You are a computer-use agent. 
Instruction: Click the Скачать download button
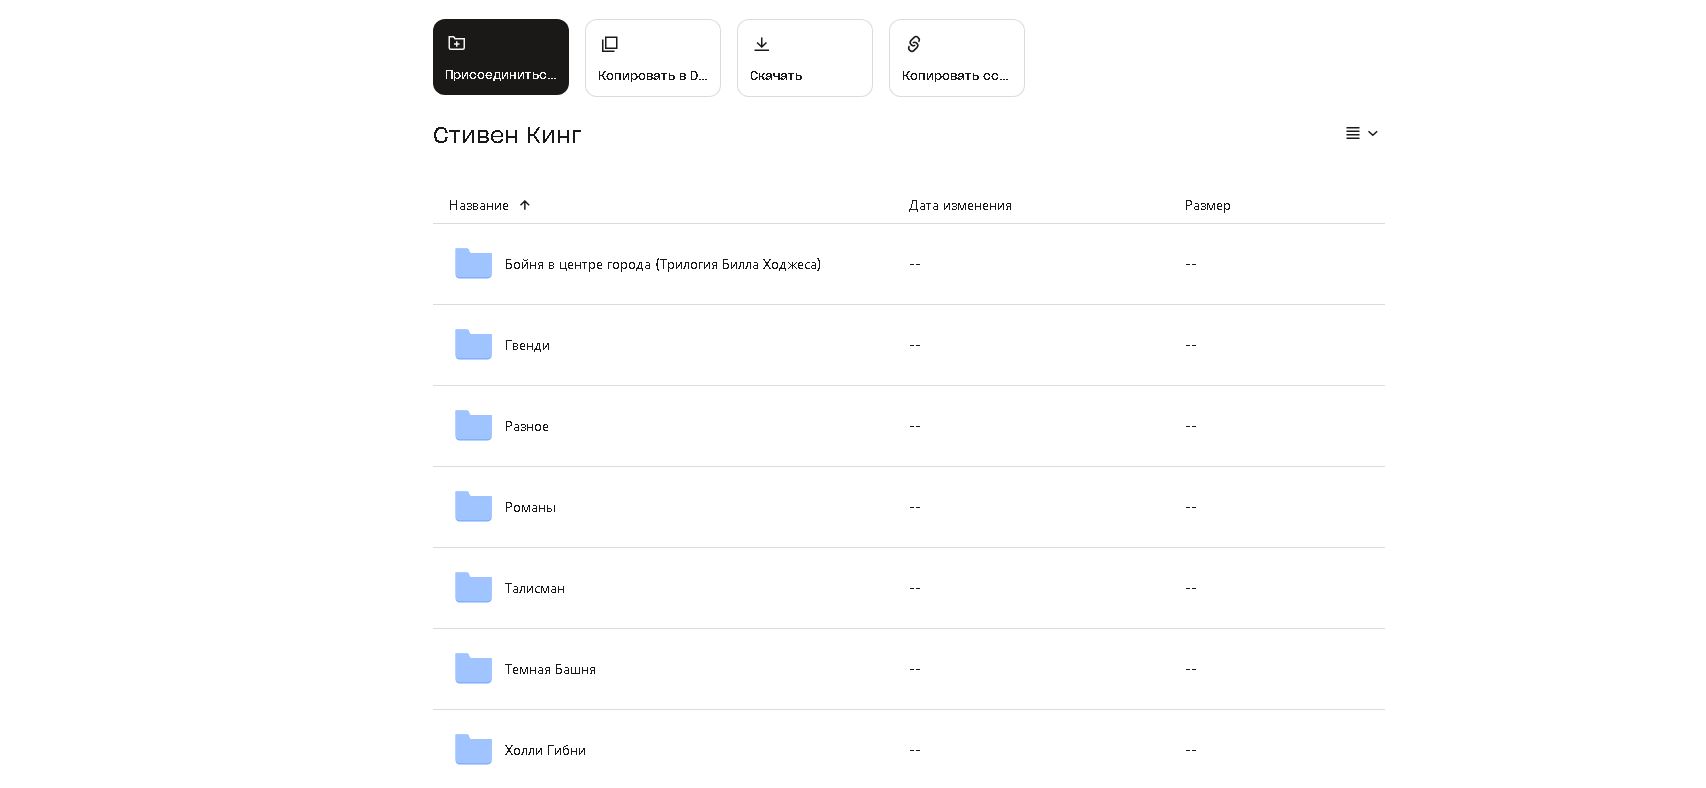pyautogui.click(x=804, y=58)
